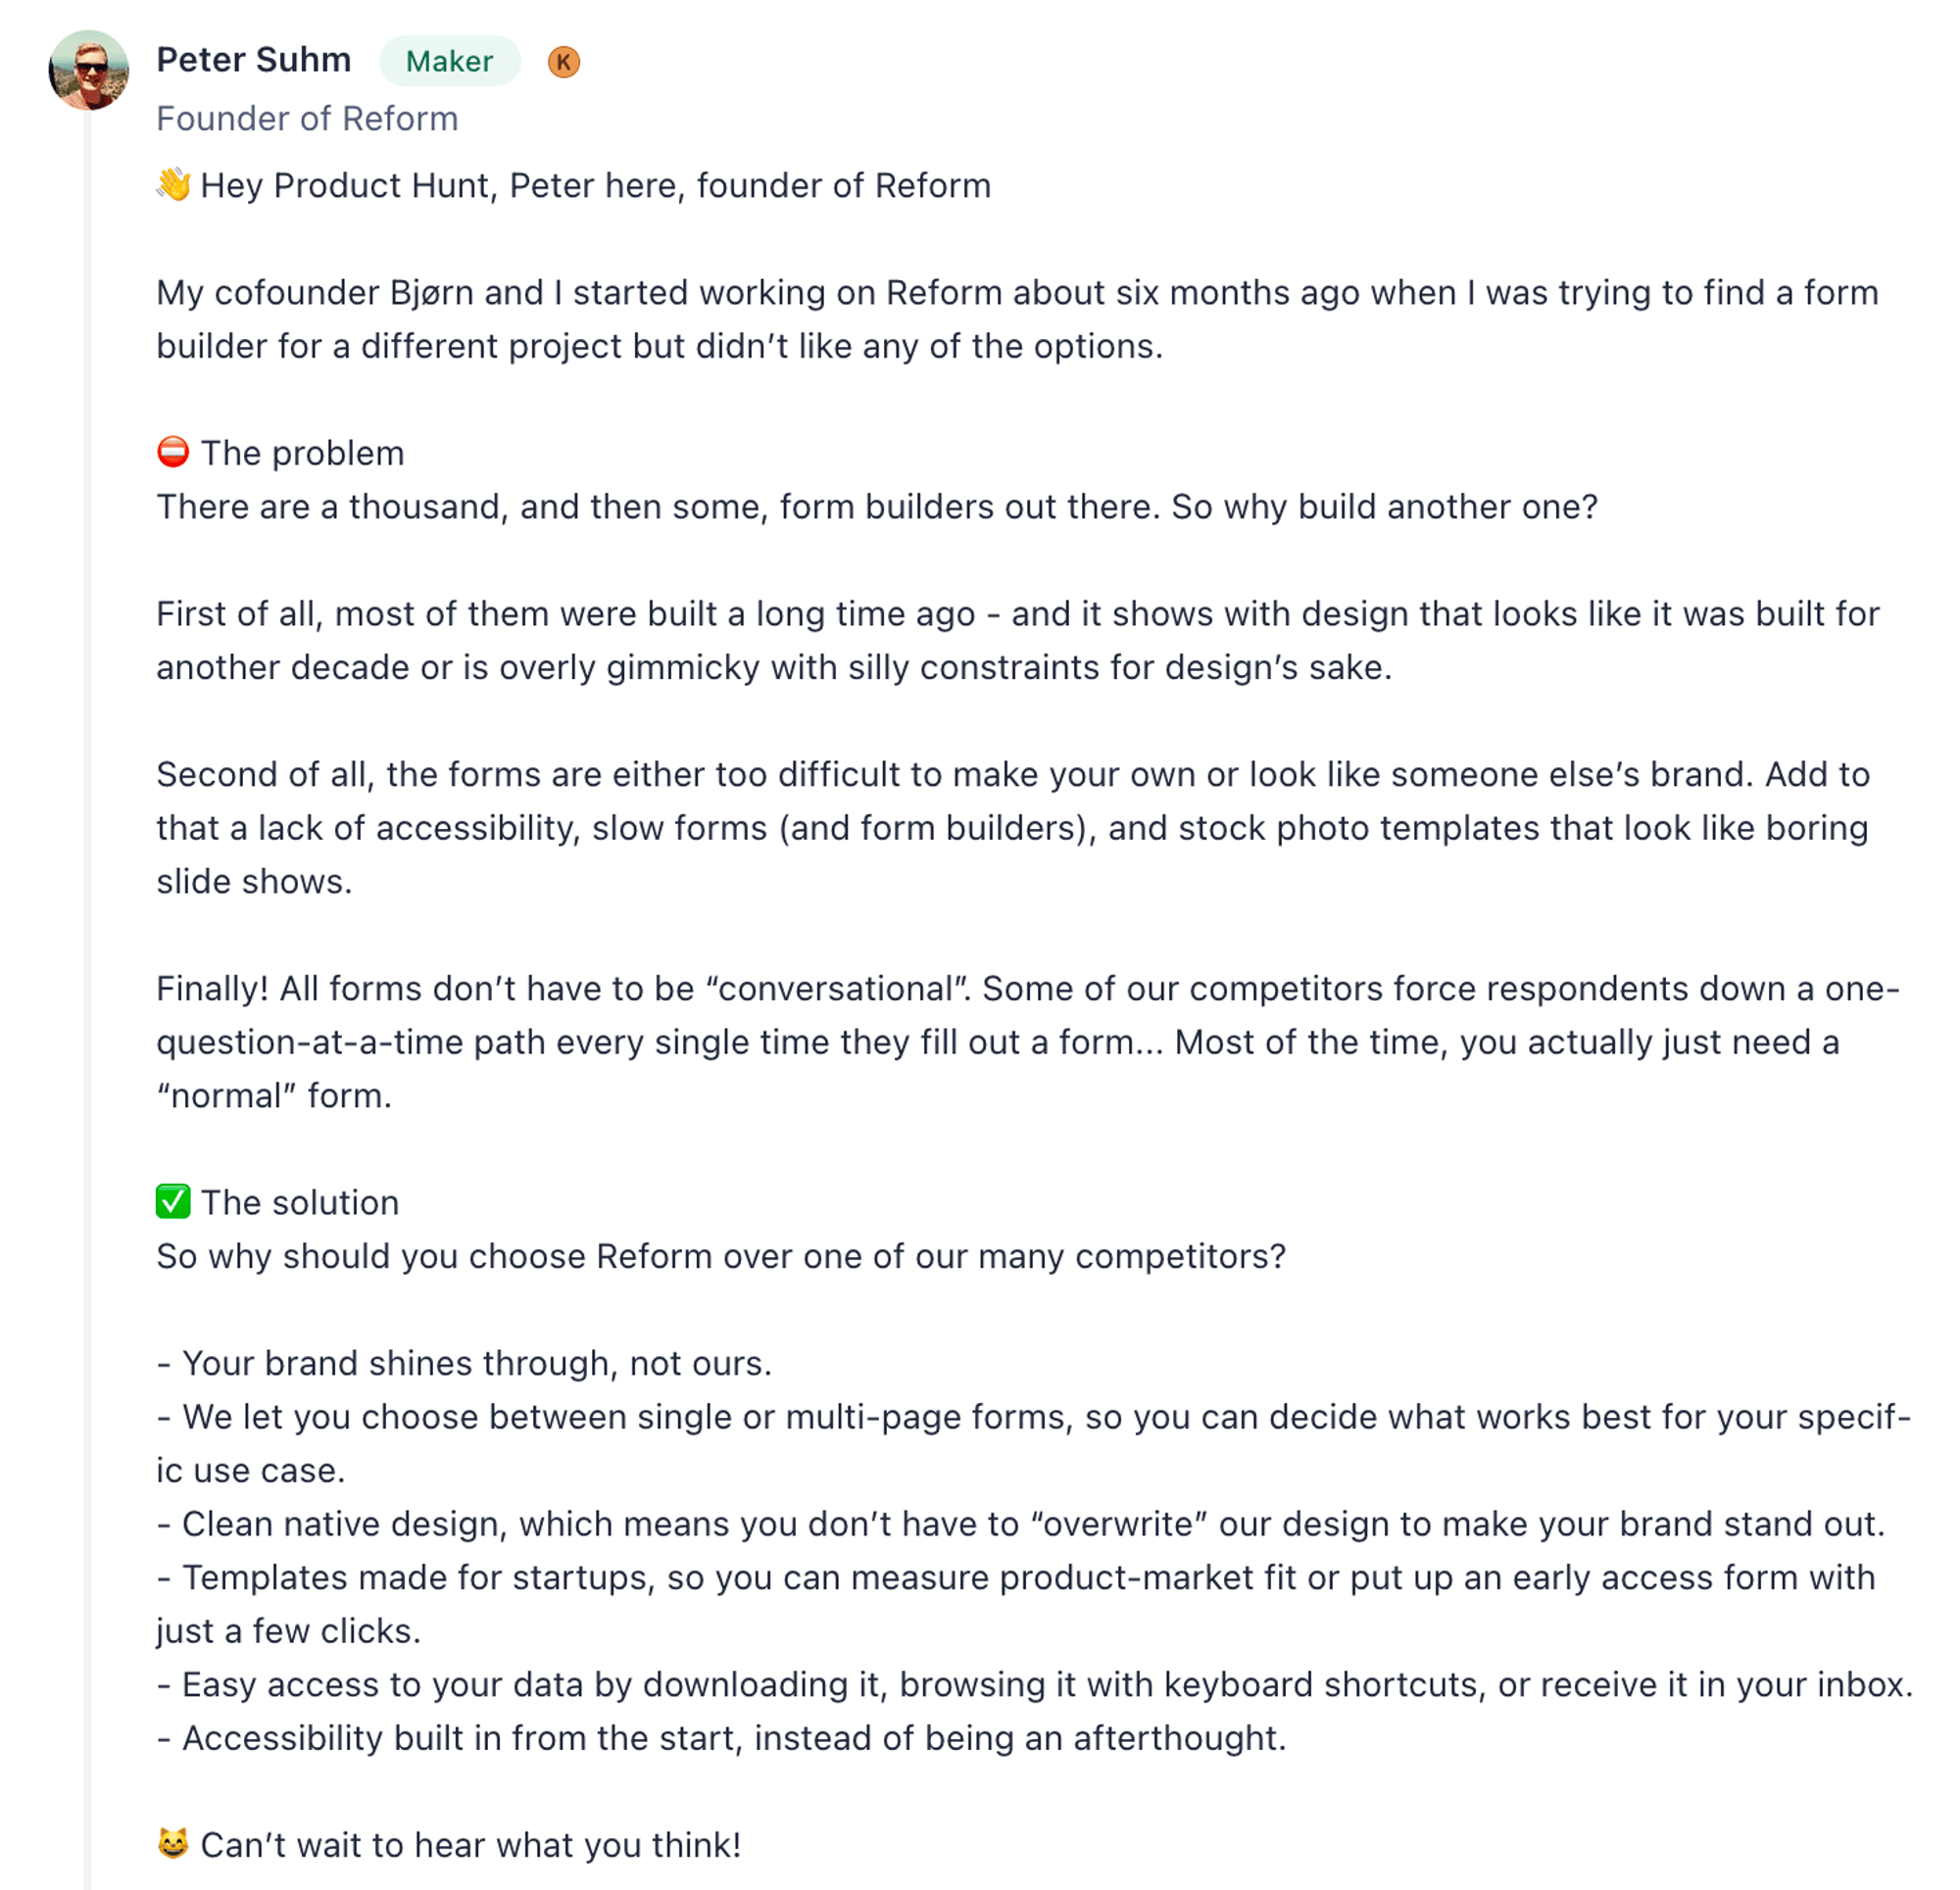The height and width of the screenshot is (1890, 1960).
Task: Click the green Maker badge
Action: (x=449, y=61)
